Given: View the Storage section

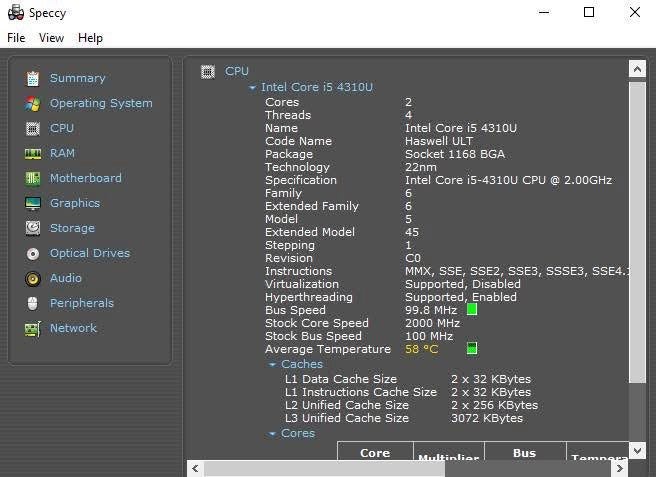Looking at the screenshot, I should (x=72, y=228).
